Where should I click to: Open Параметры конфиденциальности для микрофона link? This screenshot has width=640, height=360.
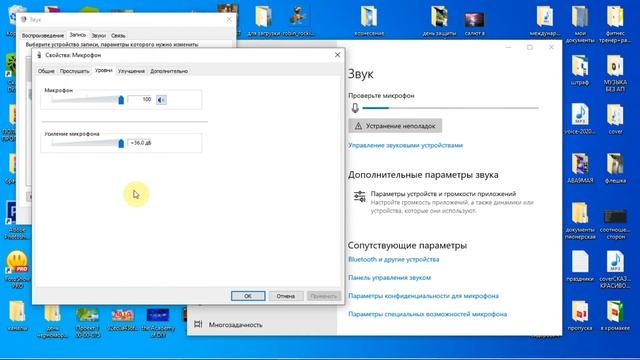[x=423, y=296]
